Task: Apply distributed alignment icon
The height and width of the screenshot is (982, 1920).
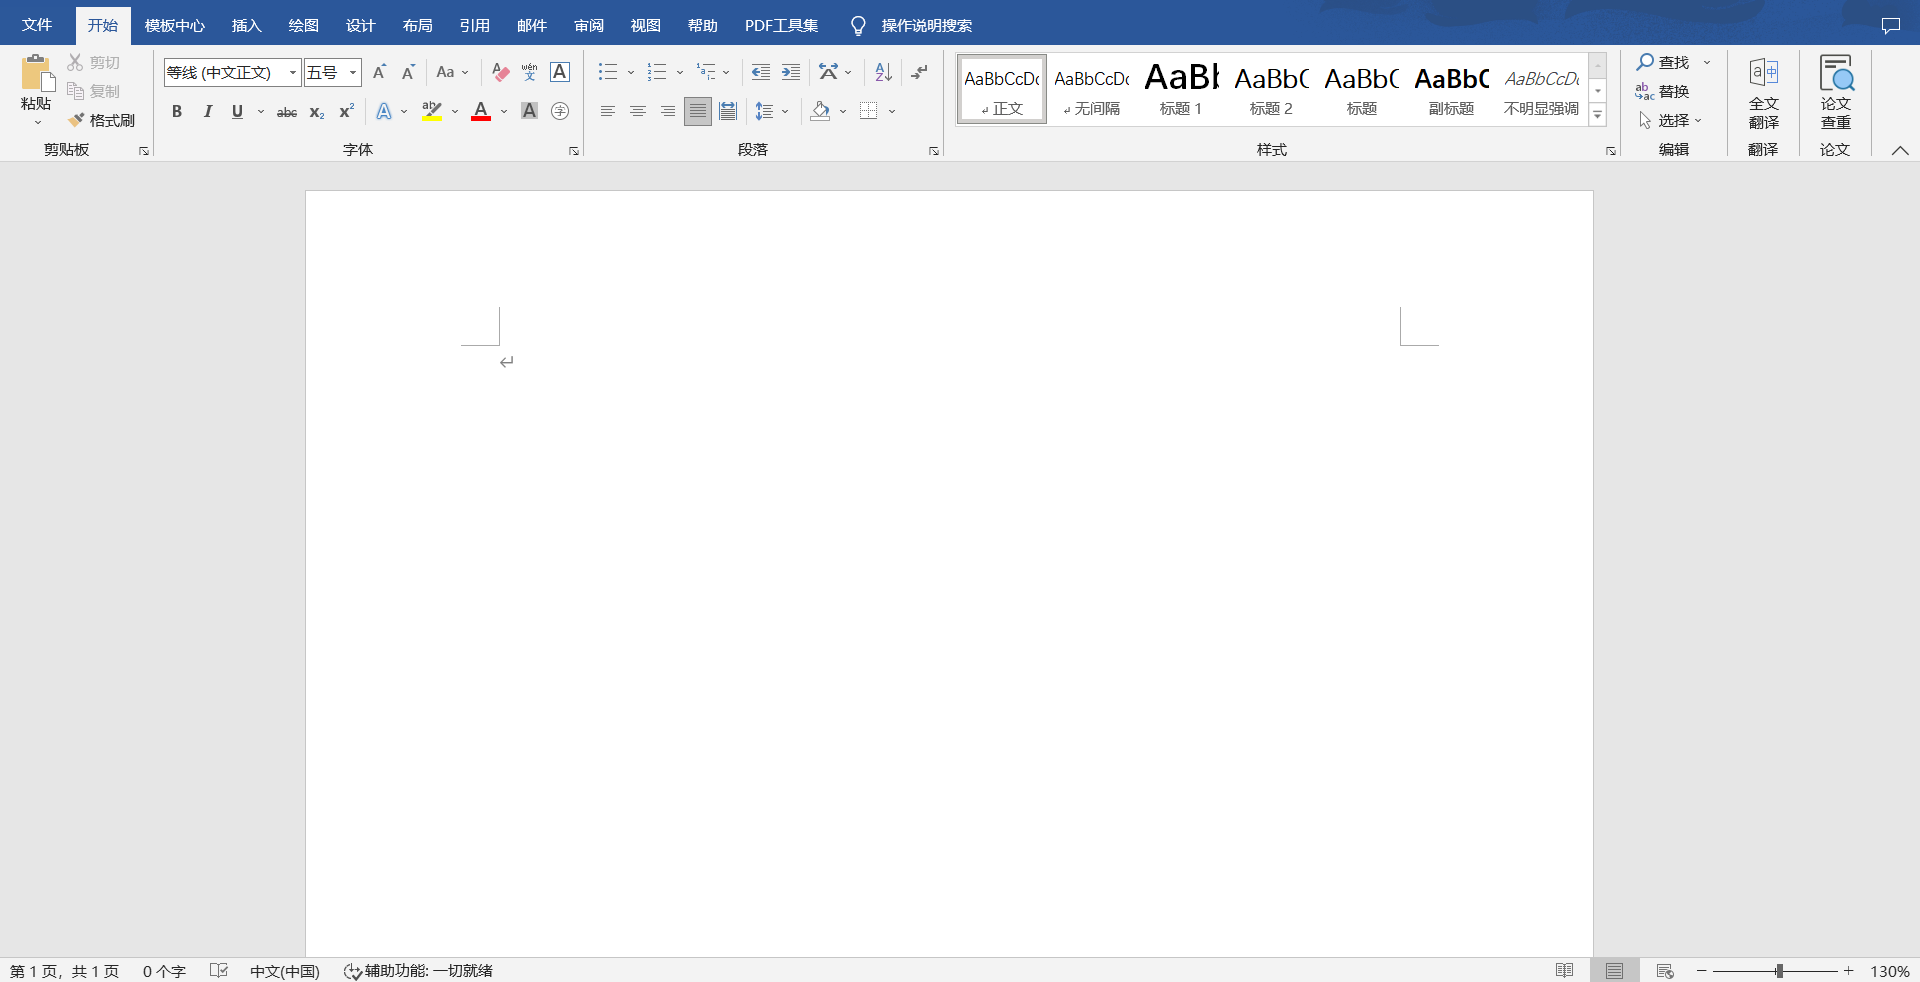Action: [728, 111]
